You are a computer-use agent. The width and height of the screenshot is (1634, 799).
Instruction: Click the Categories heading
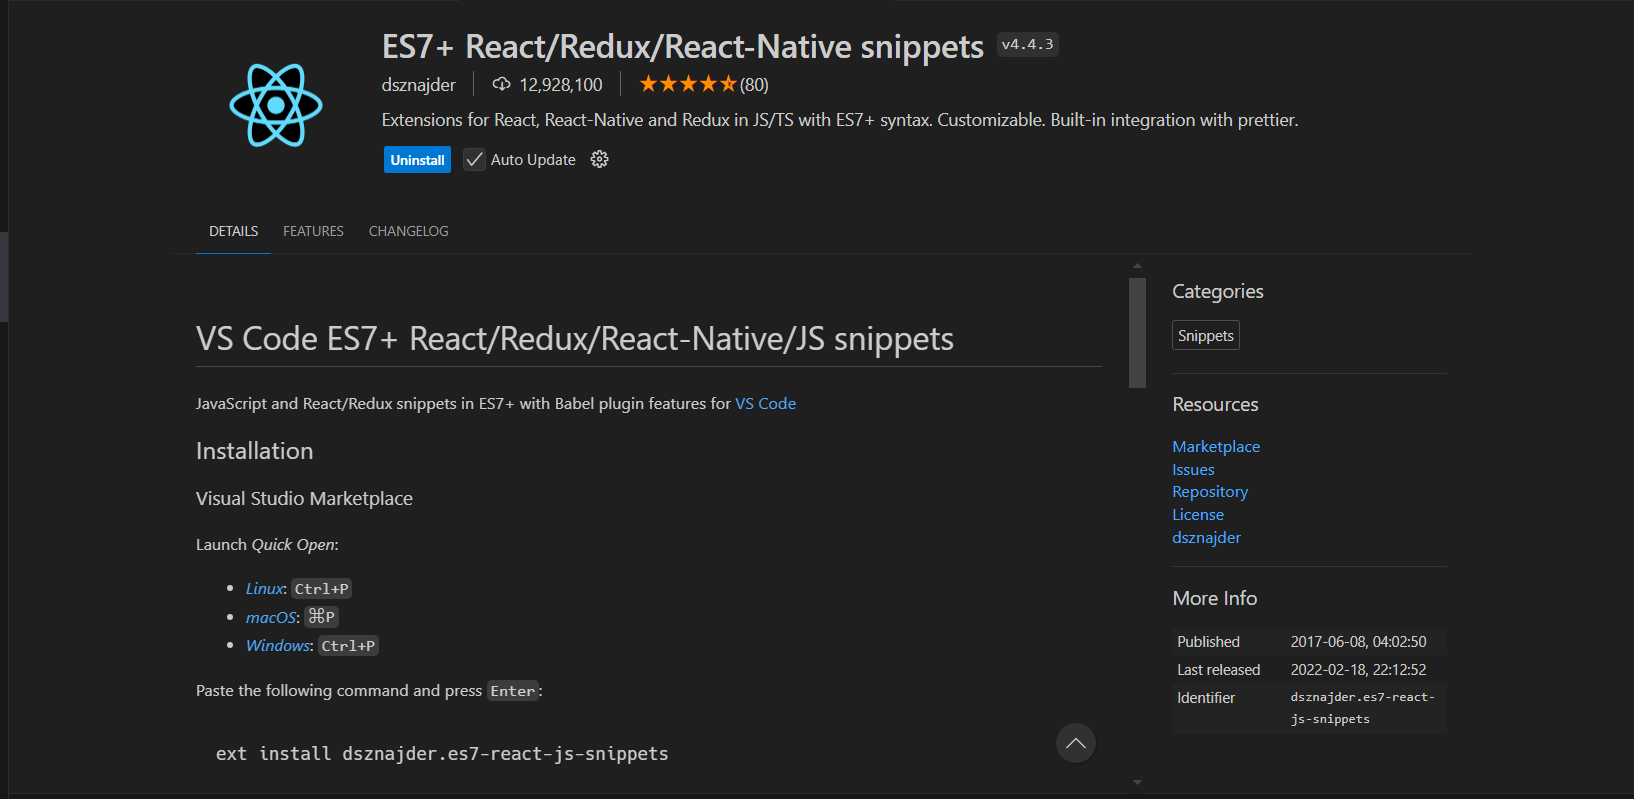(1218, 291)
